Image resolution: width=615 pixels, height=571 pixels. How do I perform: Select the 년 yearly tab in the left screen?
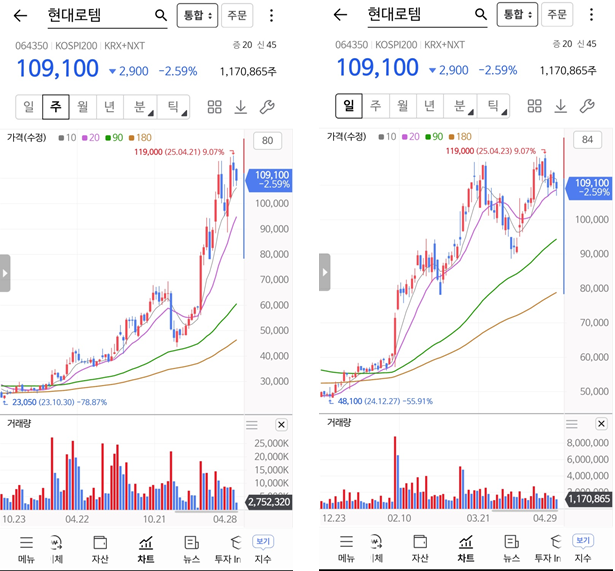coord(109,107)
